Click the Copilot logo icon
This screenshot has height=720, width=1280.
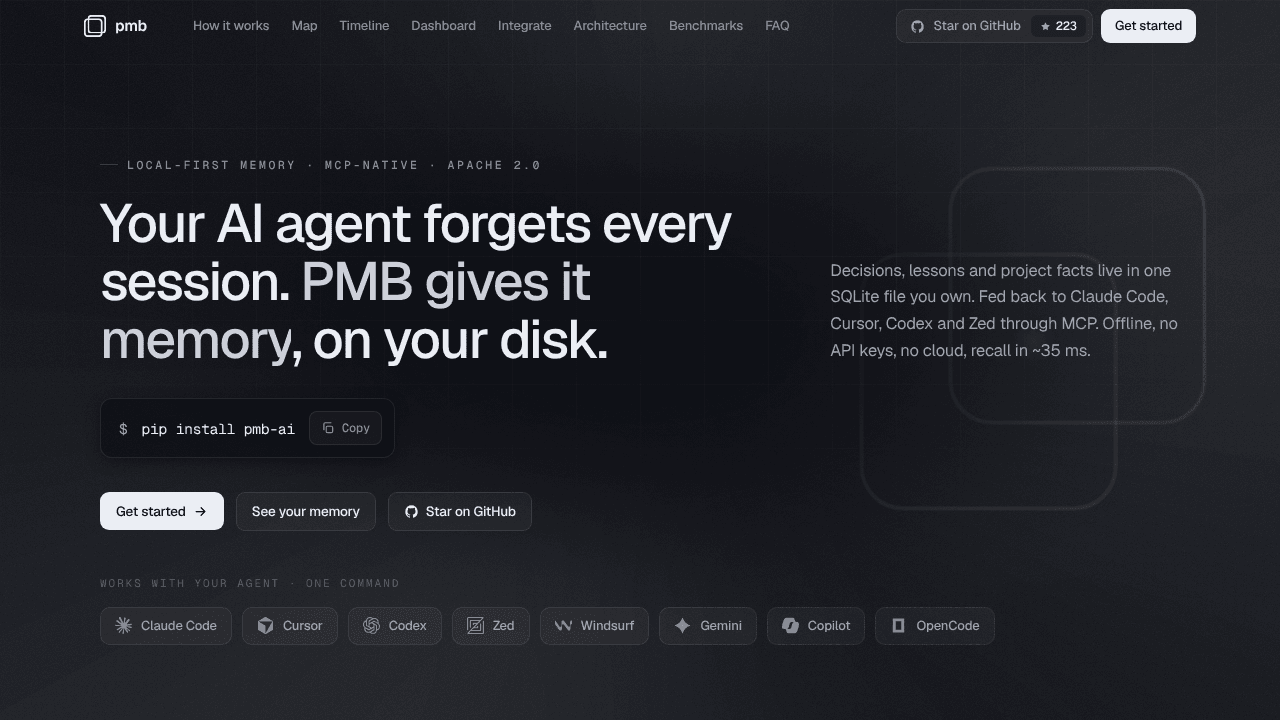tap(791, 626)
